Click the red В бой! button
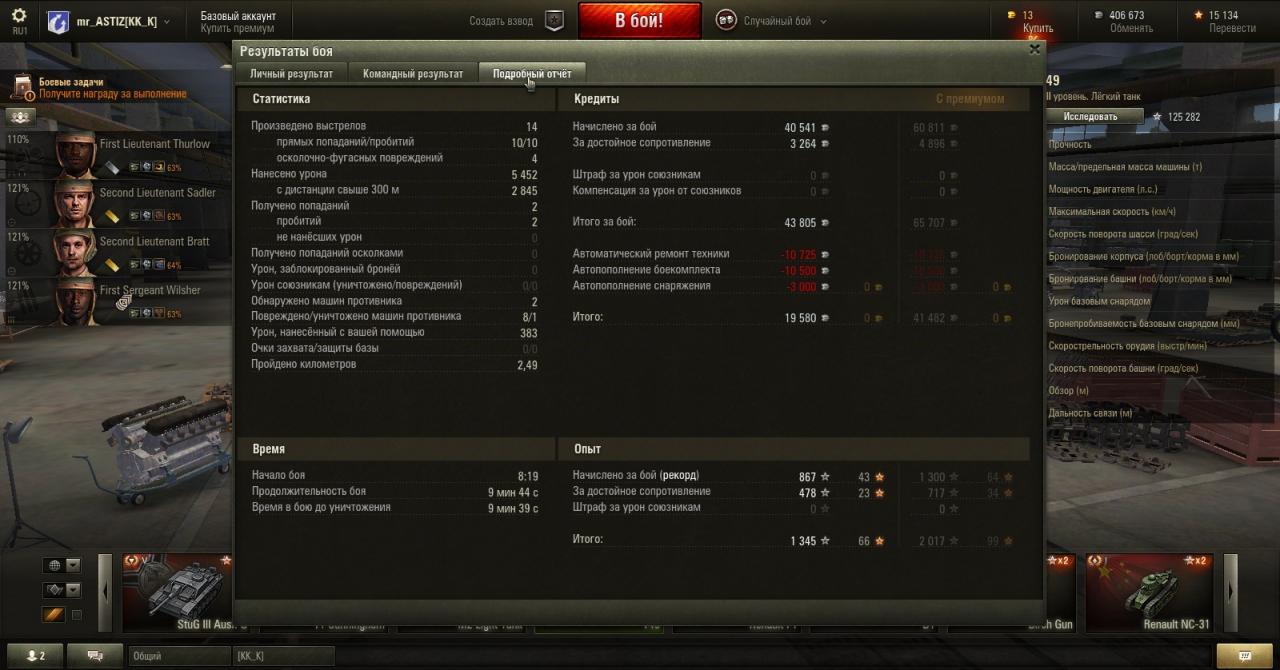This screenshot has height=670, width=1280. tap(639, 20)
